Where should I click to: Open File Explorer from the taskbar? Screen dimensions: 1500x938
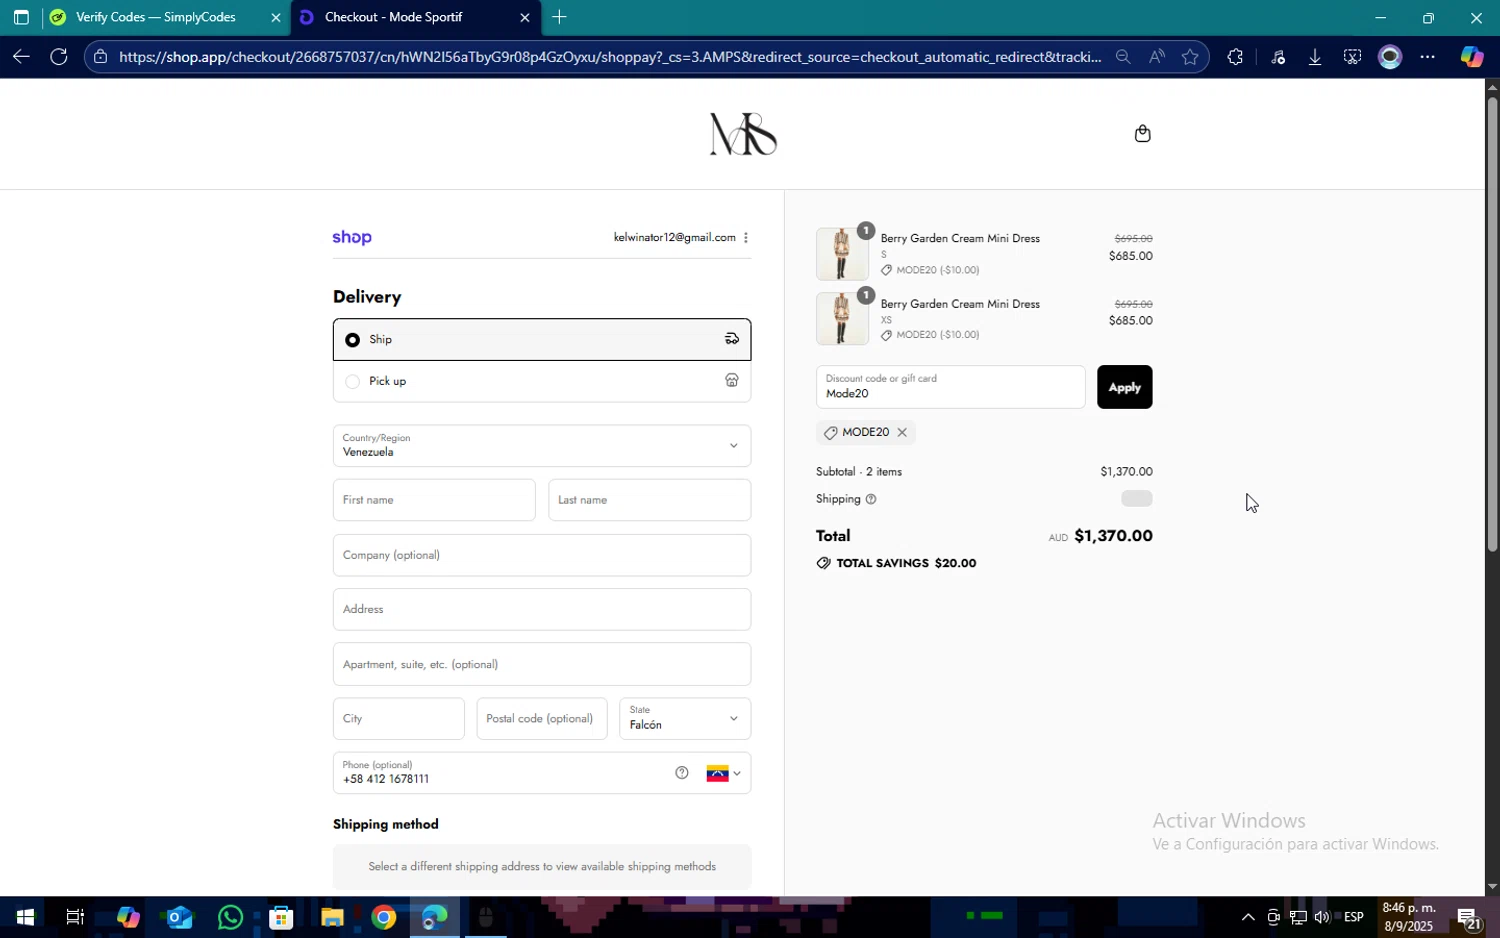coord(332,917)
